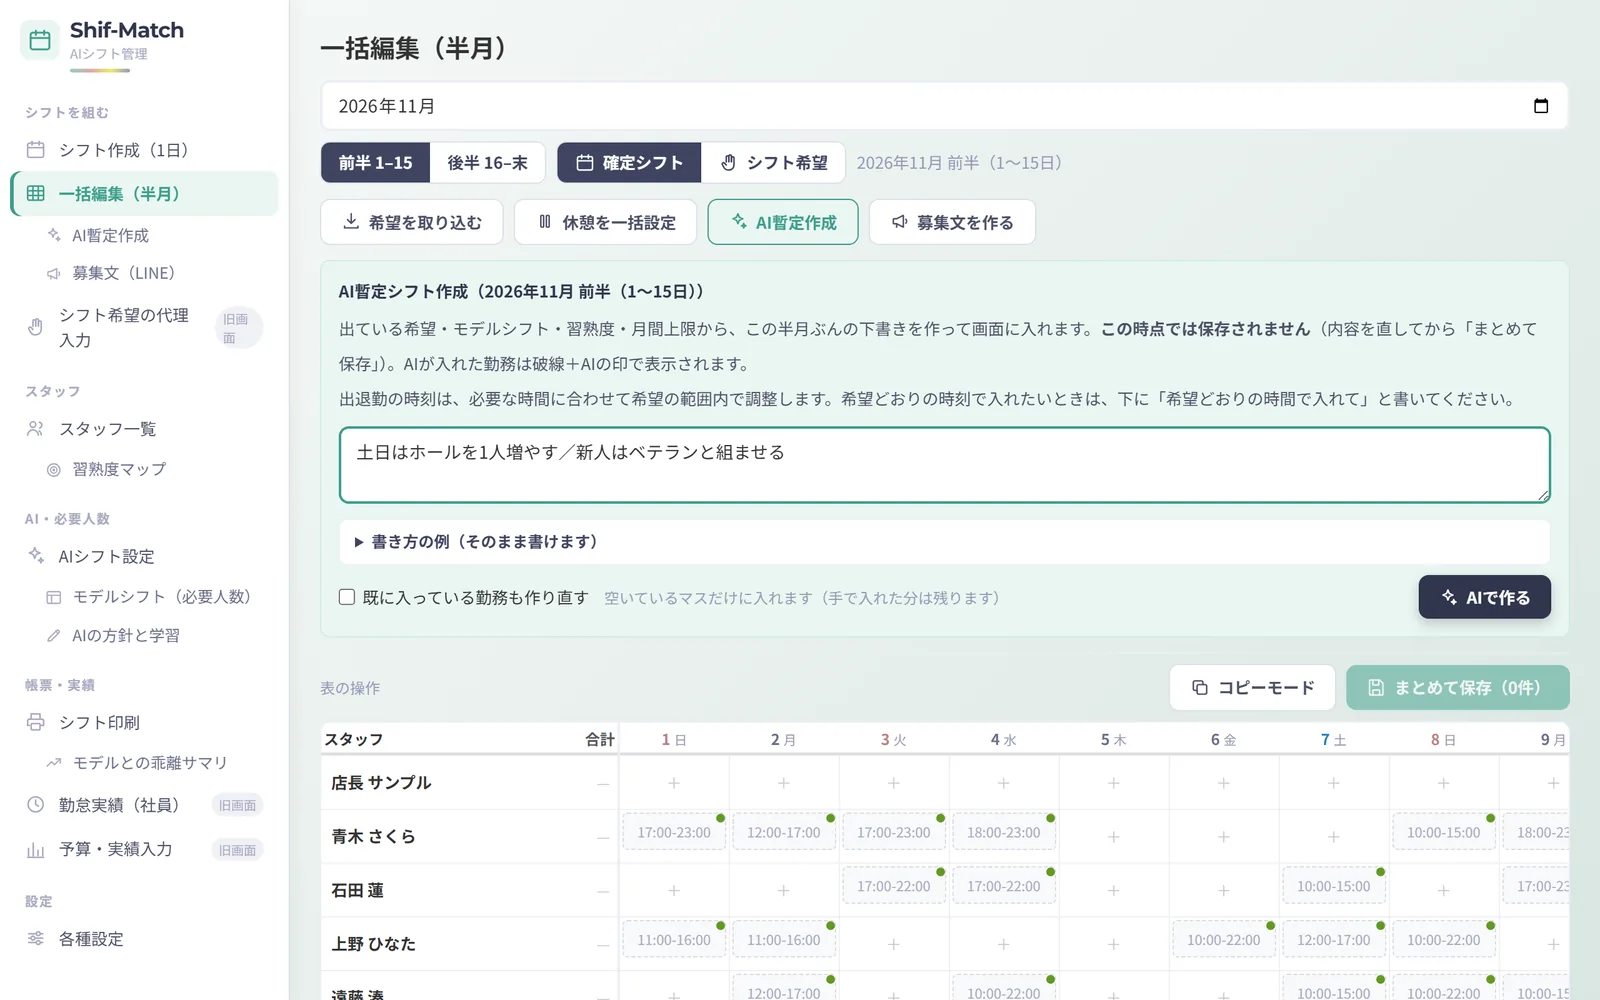Click the 募集文を作る button
Viewport: 1600px width, 1000px height.
point(952,222)
